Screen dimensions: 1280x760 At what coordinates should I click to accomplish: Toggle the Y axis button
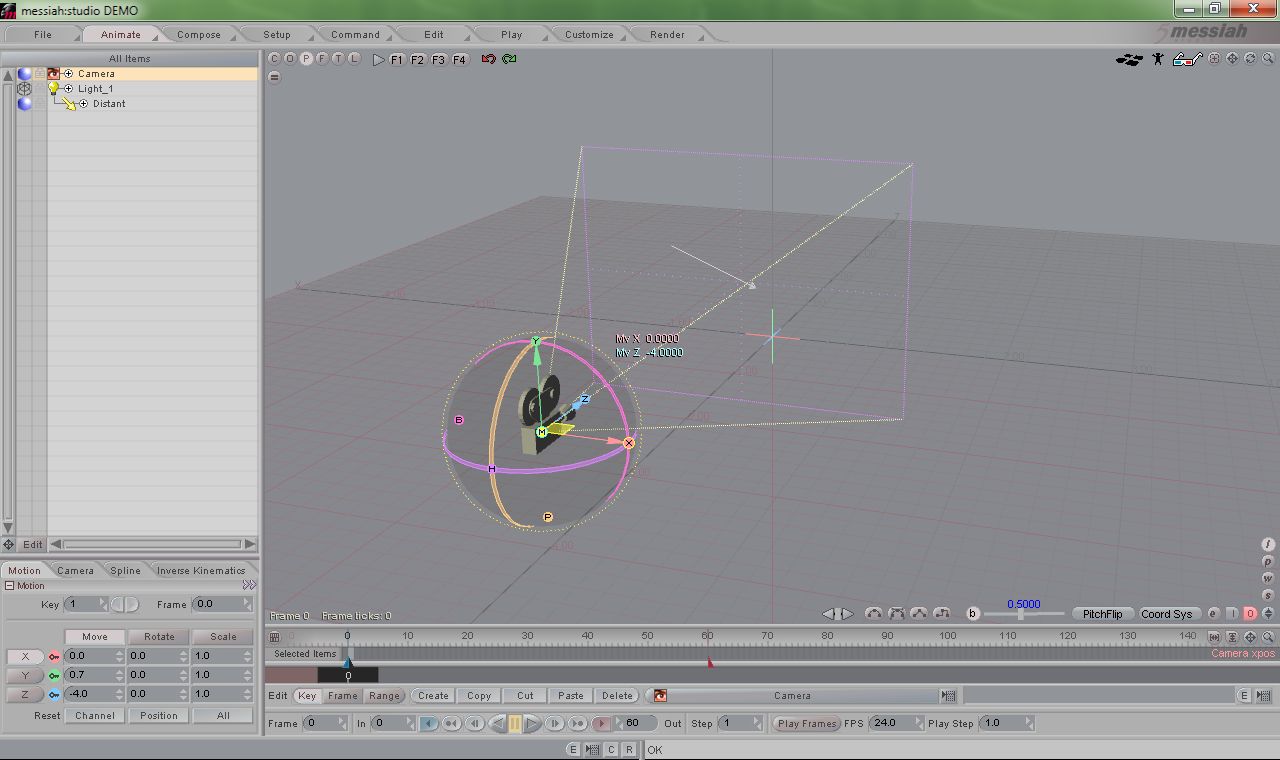click(24, 676)
